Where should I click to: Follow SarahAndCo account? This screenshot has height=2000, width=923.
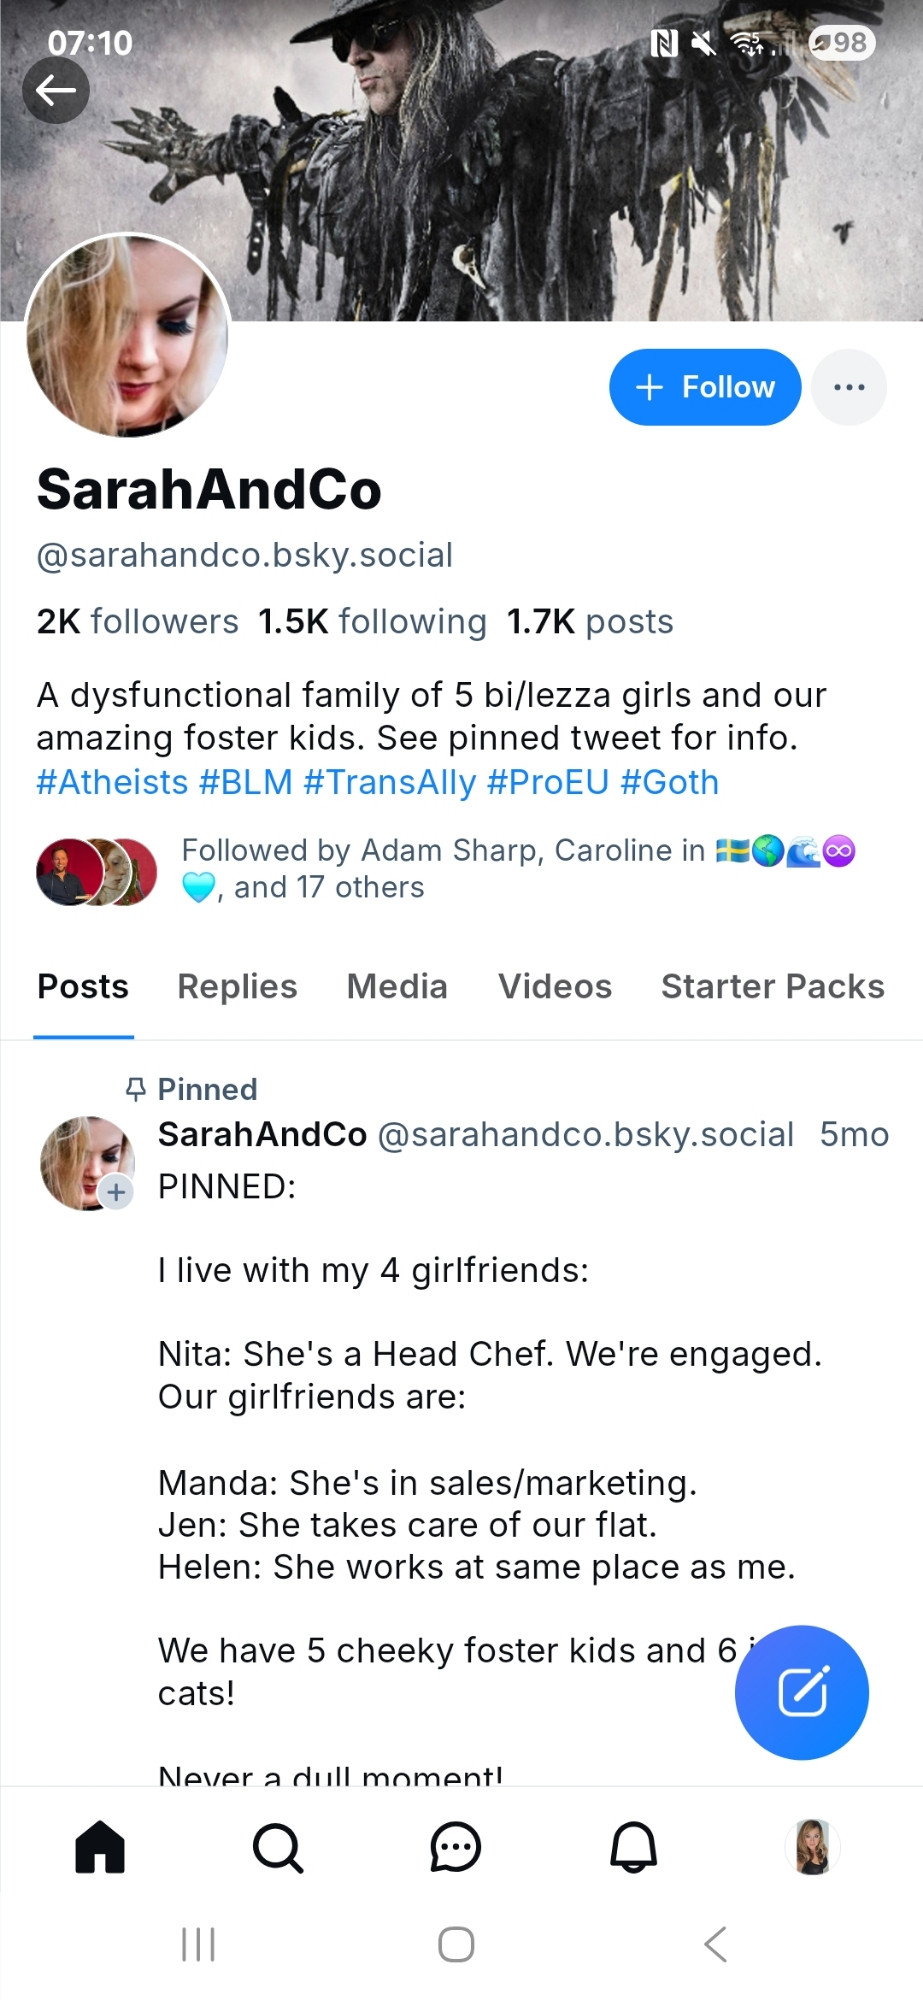(705, 387)
